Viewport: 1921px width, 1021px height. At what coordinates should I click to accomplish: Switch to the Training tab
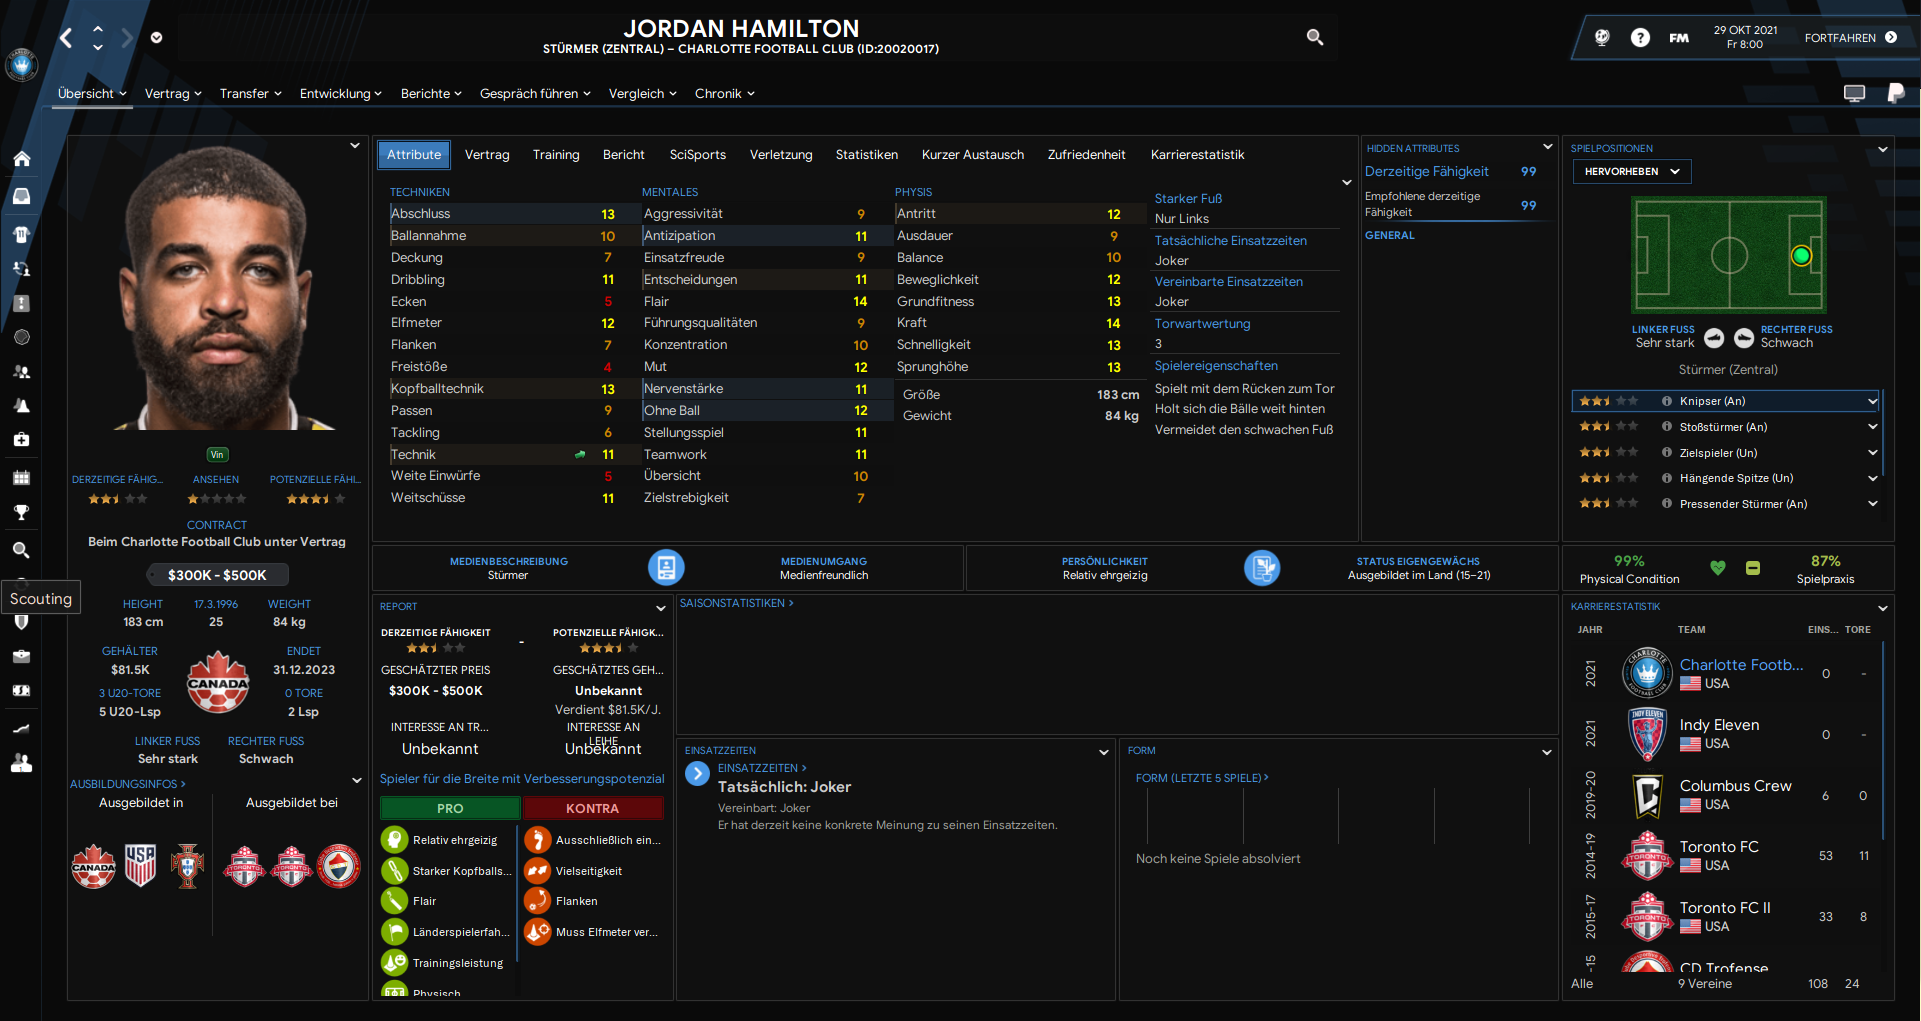coord(556,155)
